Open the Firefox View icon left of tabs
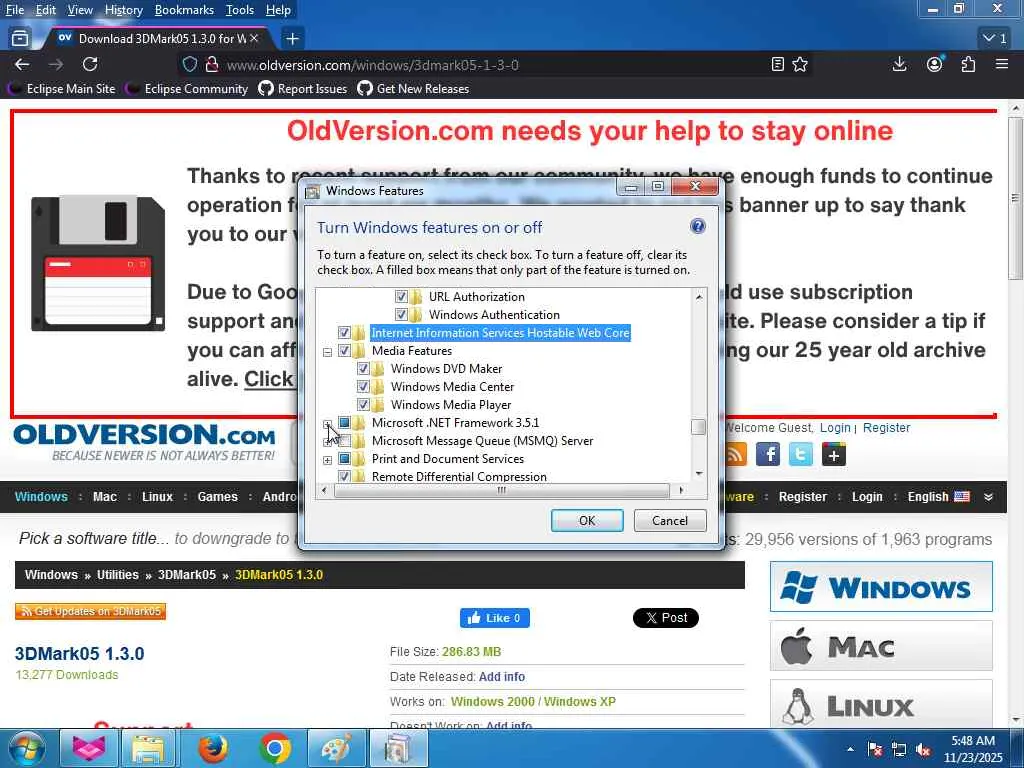 (x=20, y=39)
